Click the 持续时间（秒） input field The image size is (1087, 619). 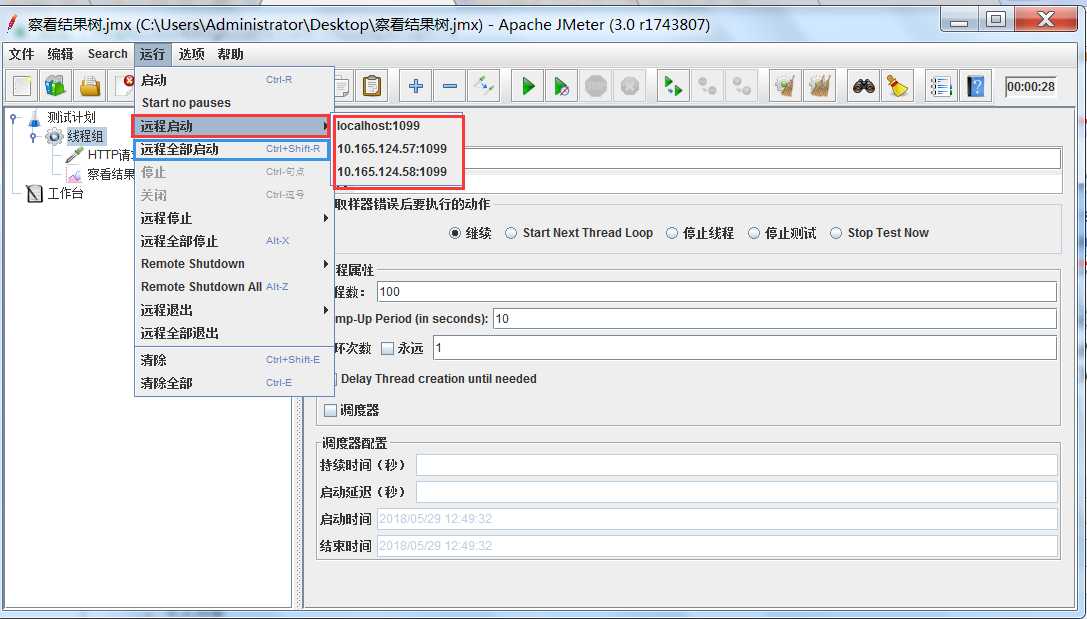736,465
